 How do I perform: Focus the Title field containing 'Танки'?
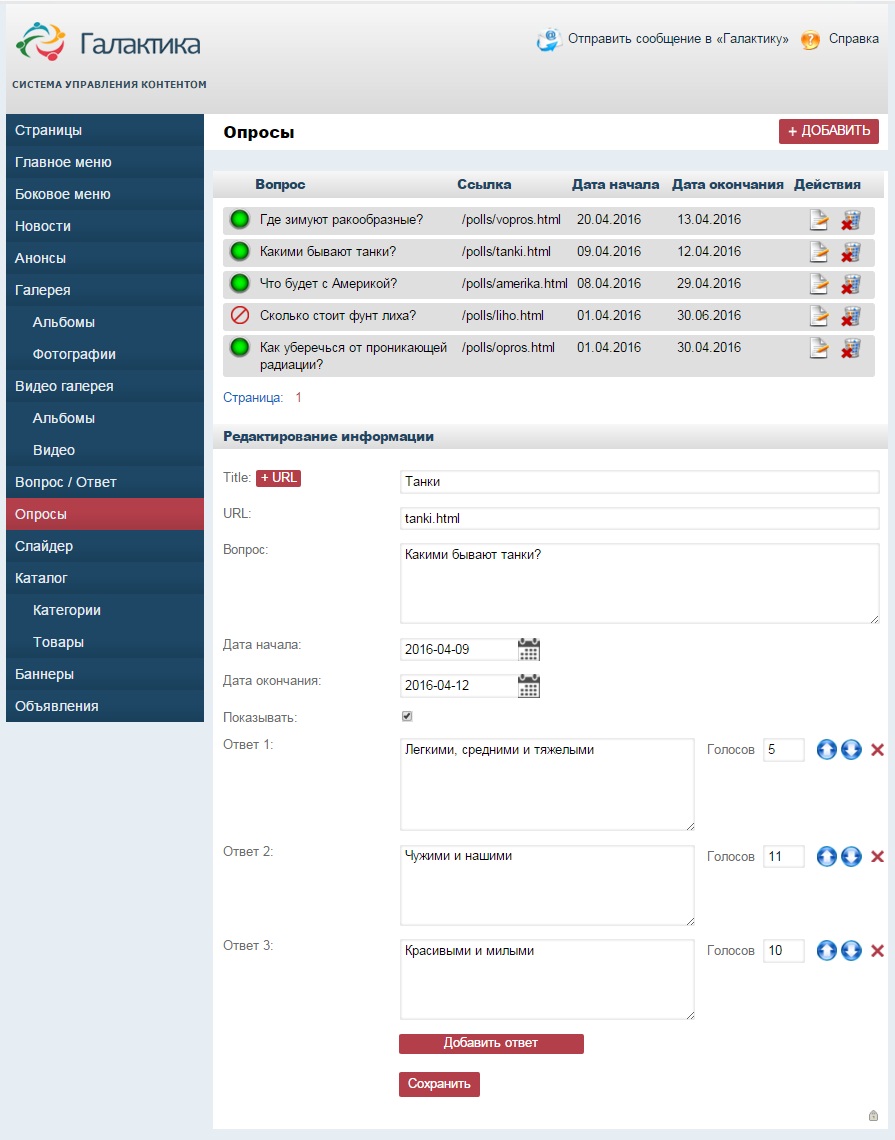640,482
